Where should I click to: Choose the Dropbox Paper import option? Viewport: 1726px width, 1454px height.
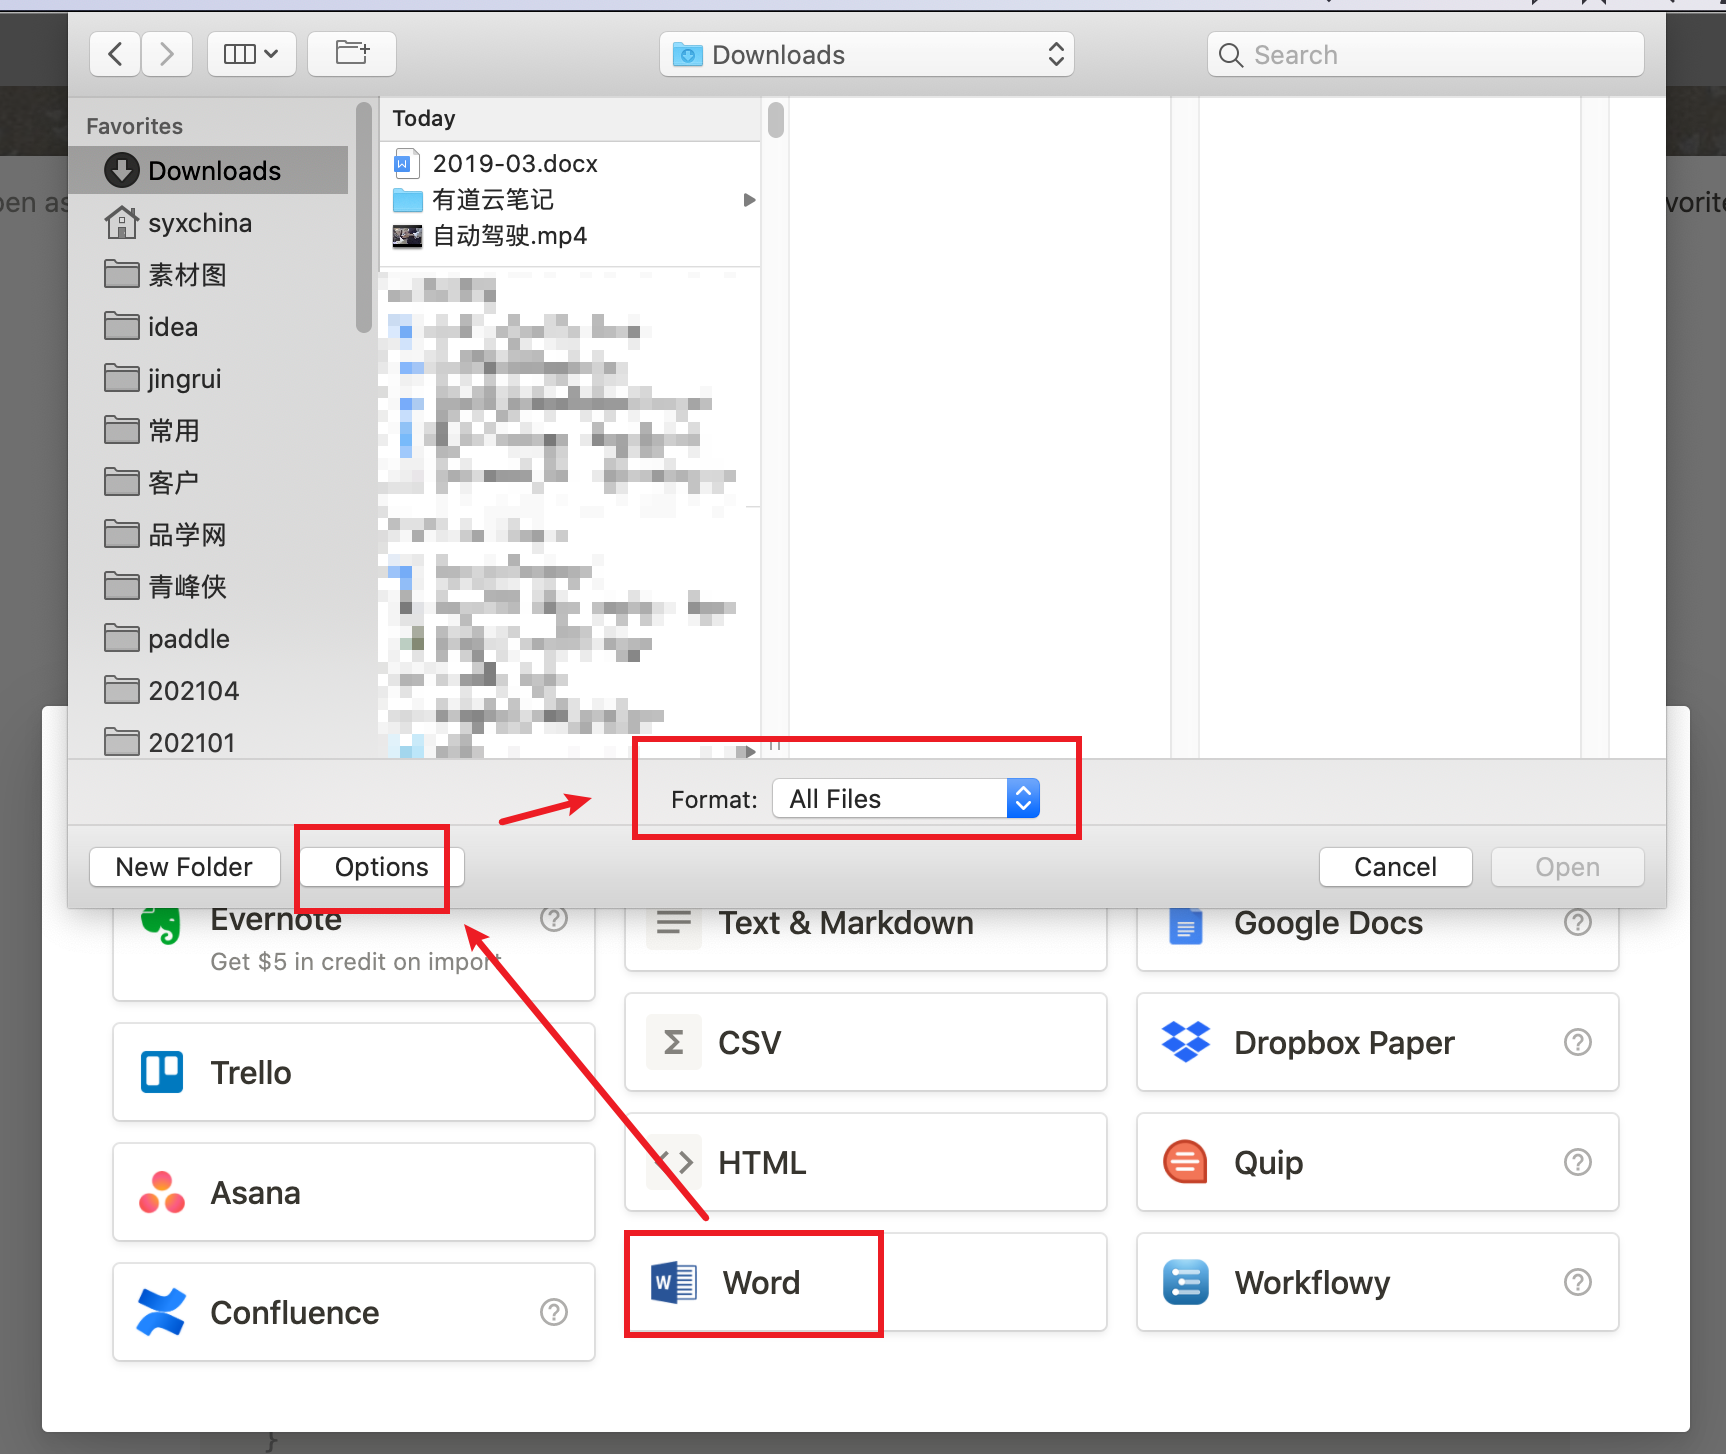click(x=1378, y=1042)
